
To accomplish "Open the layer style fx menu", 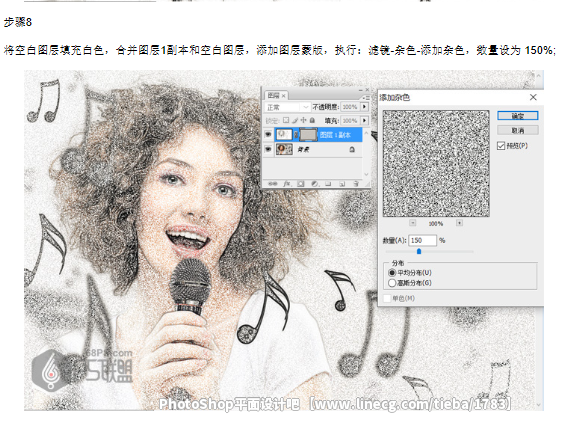I will coord(287,184).
